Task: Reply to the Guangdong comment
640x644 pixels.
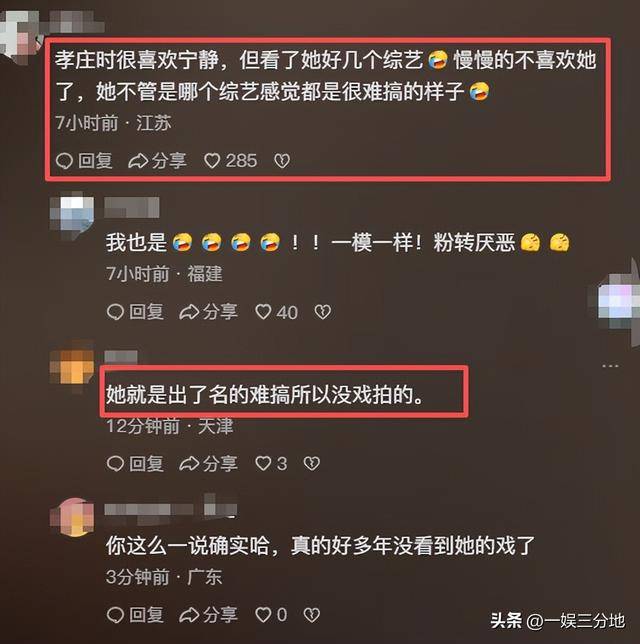Action: [x=135, y=615]
